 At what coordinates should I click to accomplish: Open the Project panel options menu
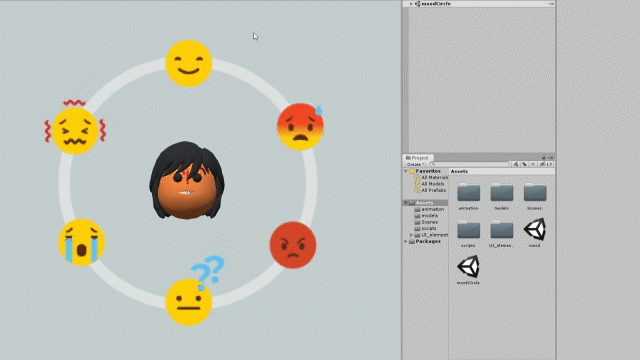551,158
